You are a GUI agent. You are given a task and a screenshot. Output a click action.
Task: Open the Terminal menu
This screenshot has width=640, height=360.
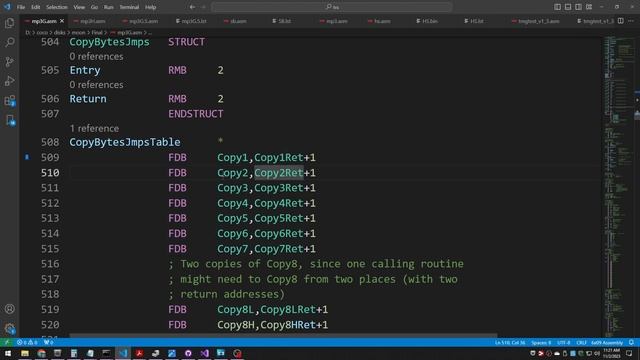click(x=129, y=7)
